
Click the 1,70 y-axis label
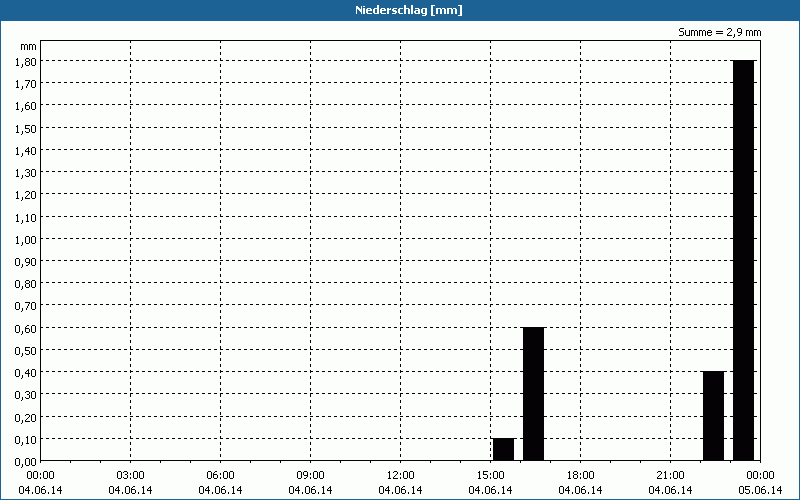[26, 84]
